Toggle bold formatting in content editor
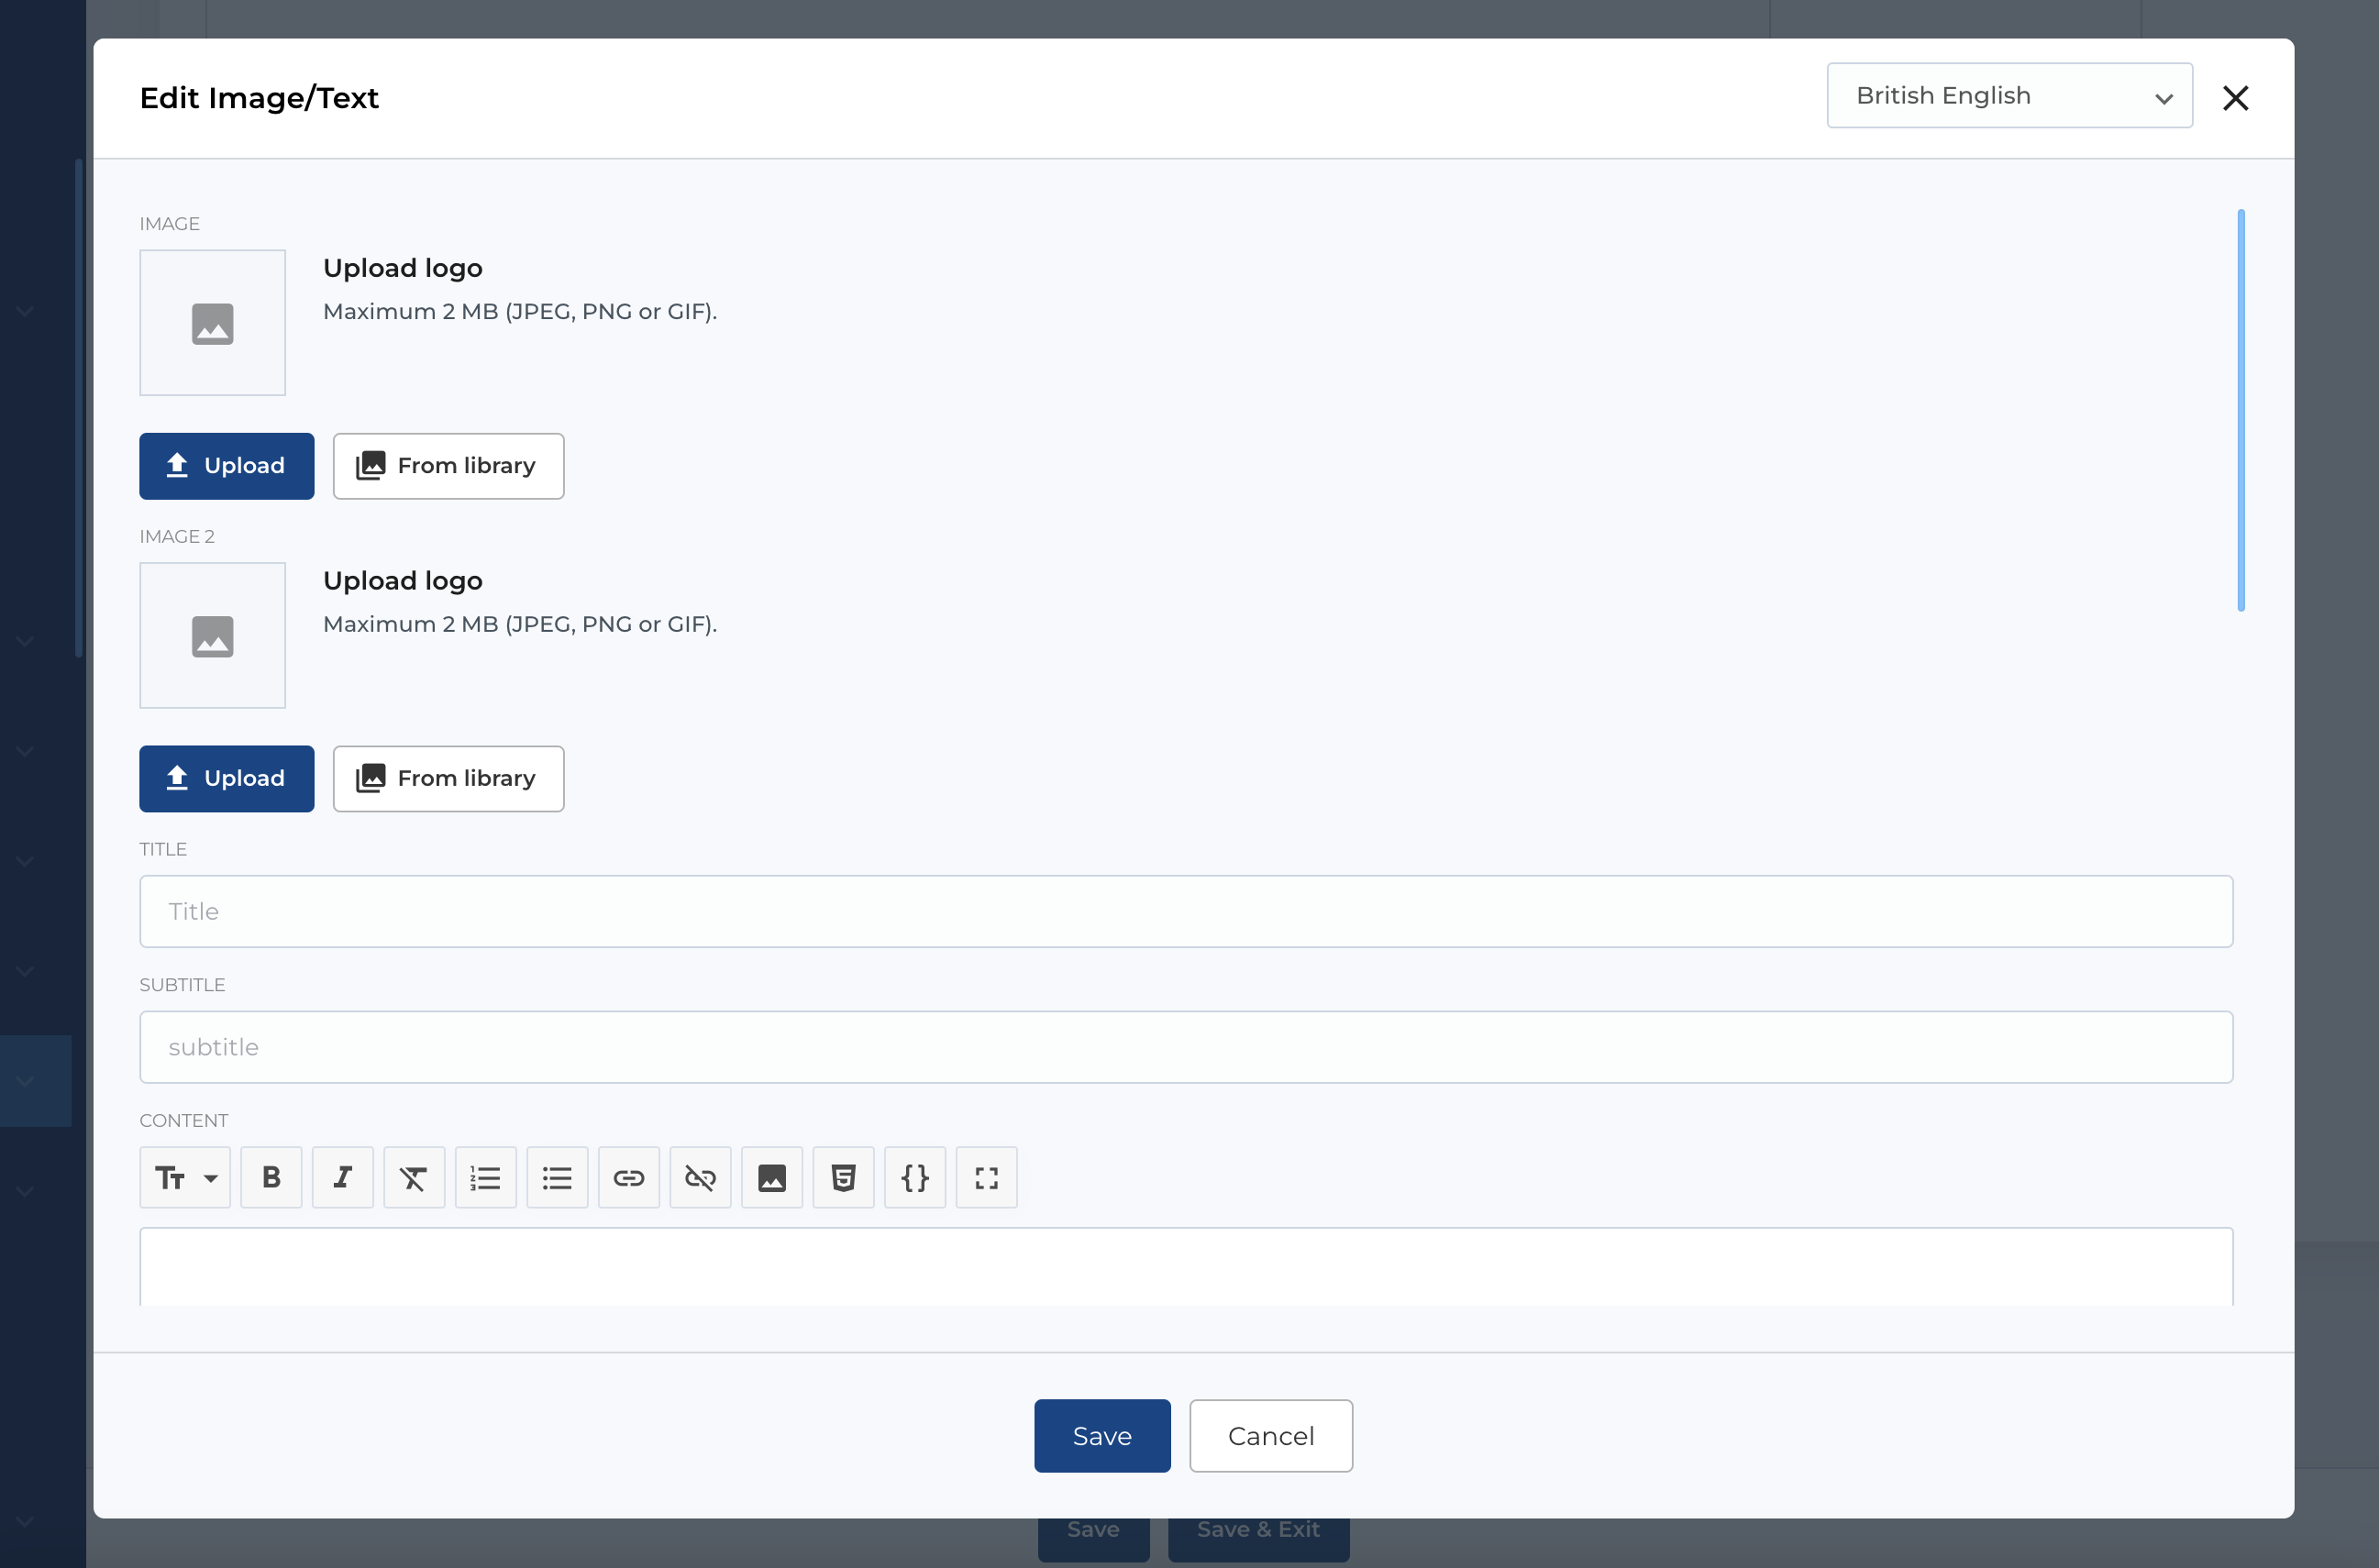This screenshot has height=1568, width=2379. pyautogui.click(x=271, y=1177)
